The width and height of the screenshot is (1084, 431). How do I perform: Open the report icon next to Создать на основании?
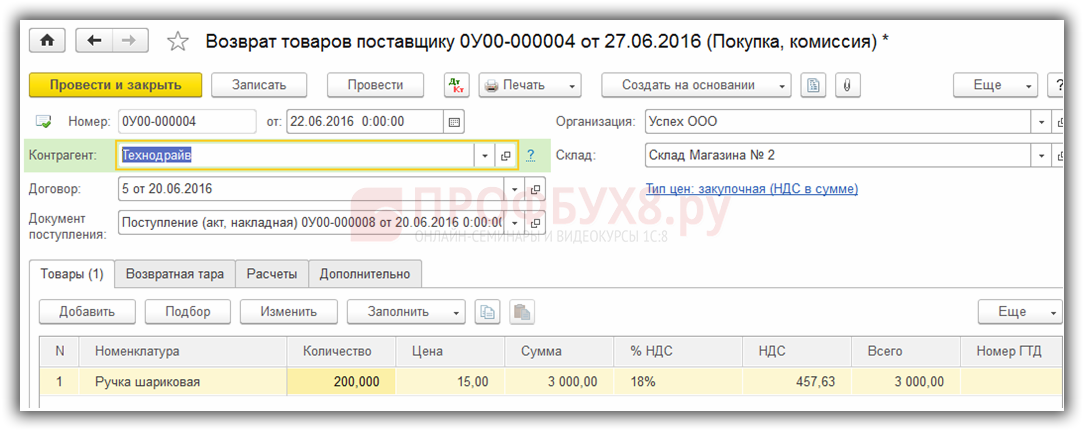tap(814, 86)
